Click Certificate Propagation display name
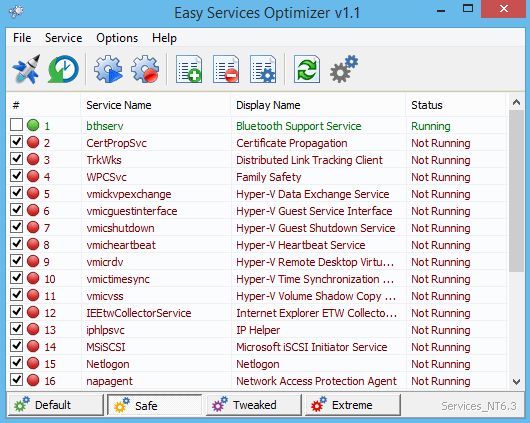This screenshot has width=530, height=423. tap(292, 143)
